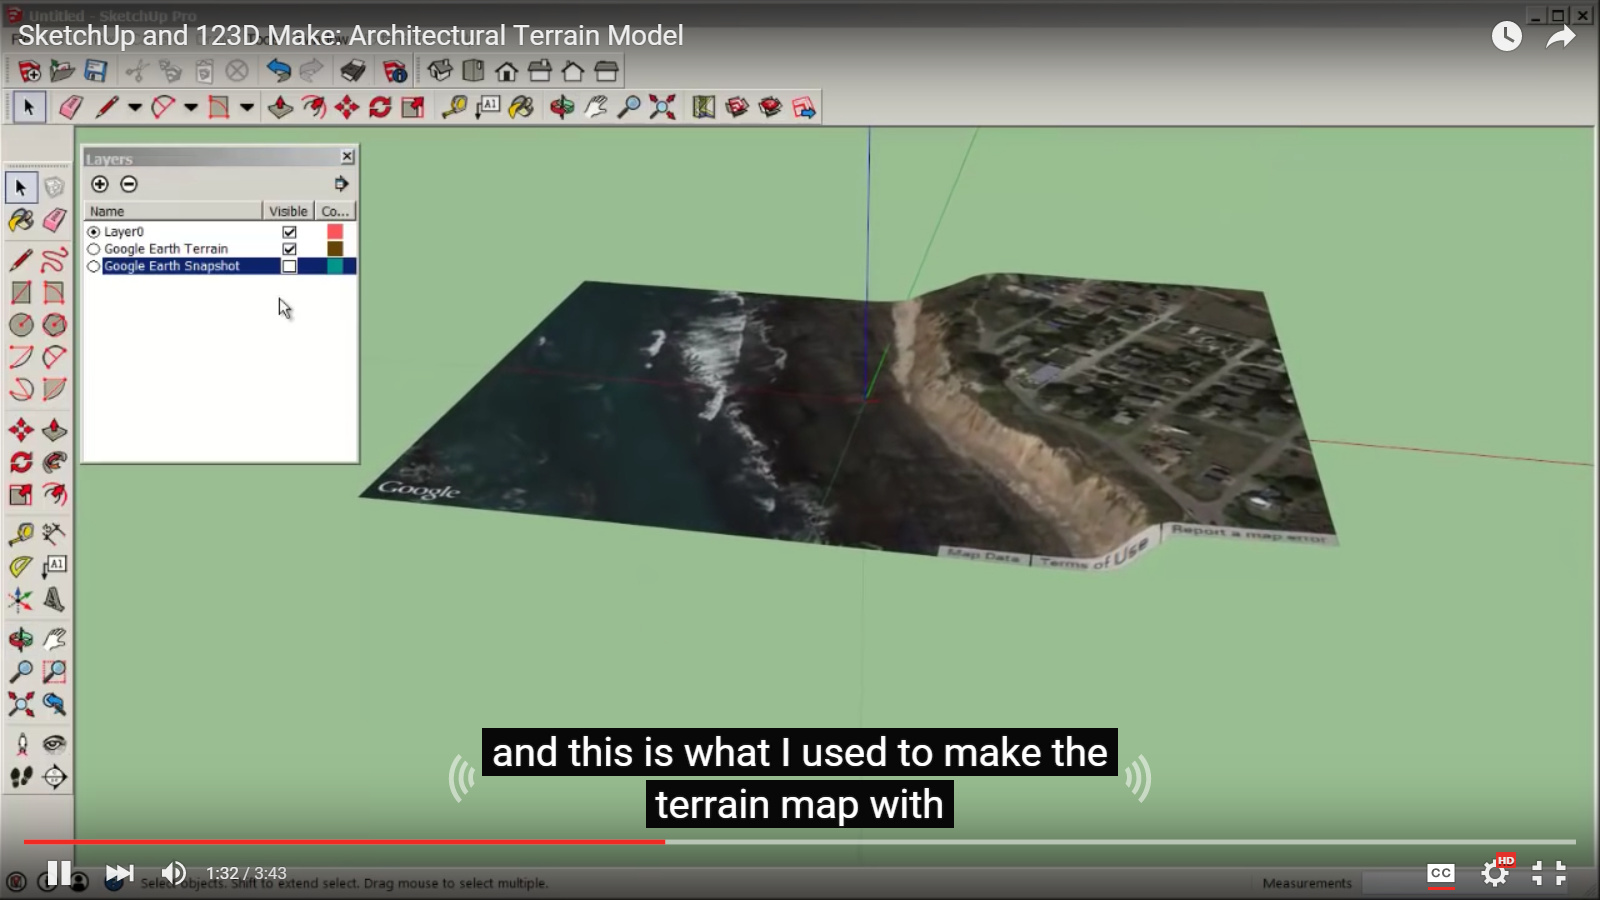Open Line tool dropdown arrow
Image resolution: width=1600 pixels, height=900 pixels.
pyautogui.click(x=134, y=107)
